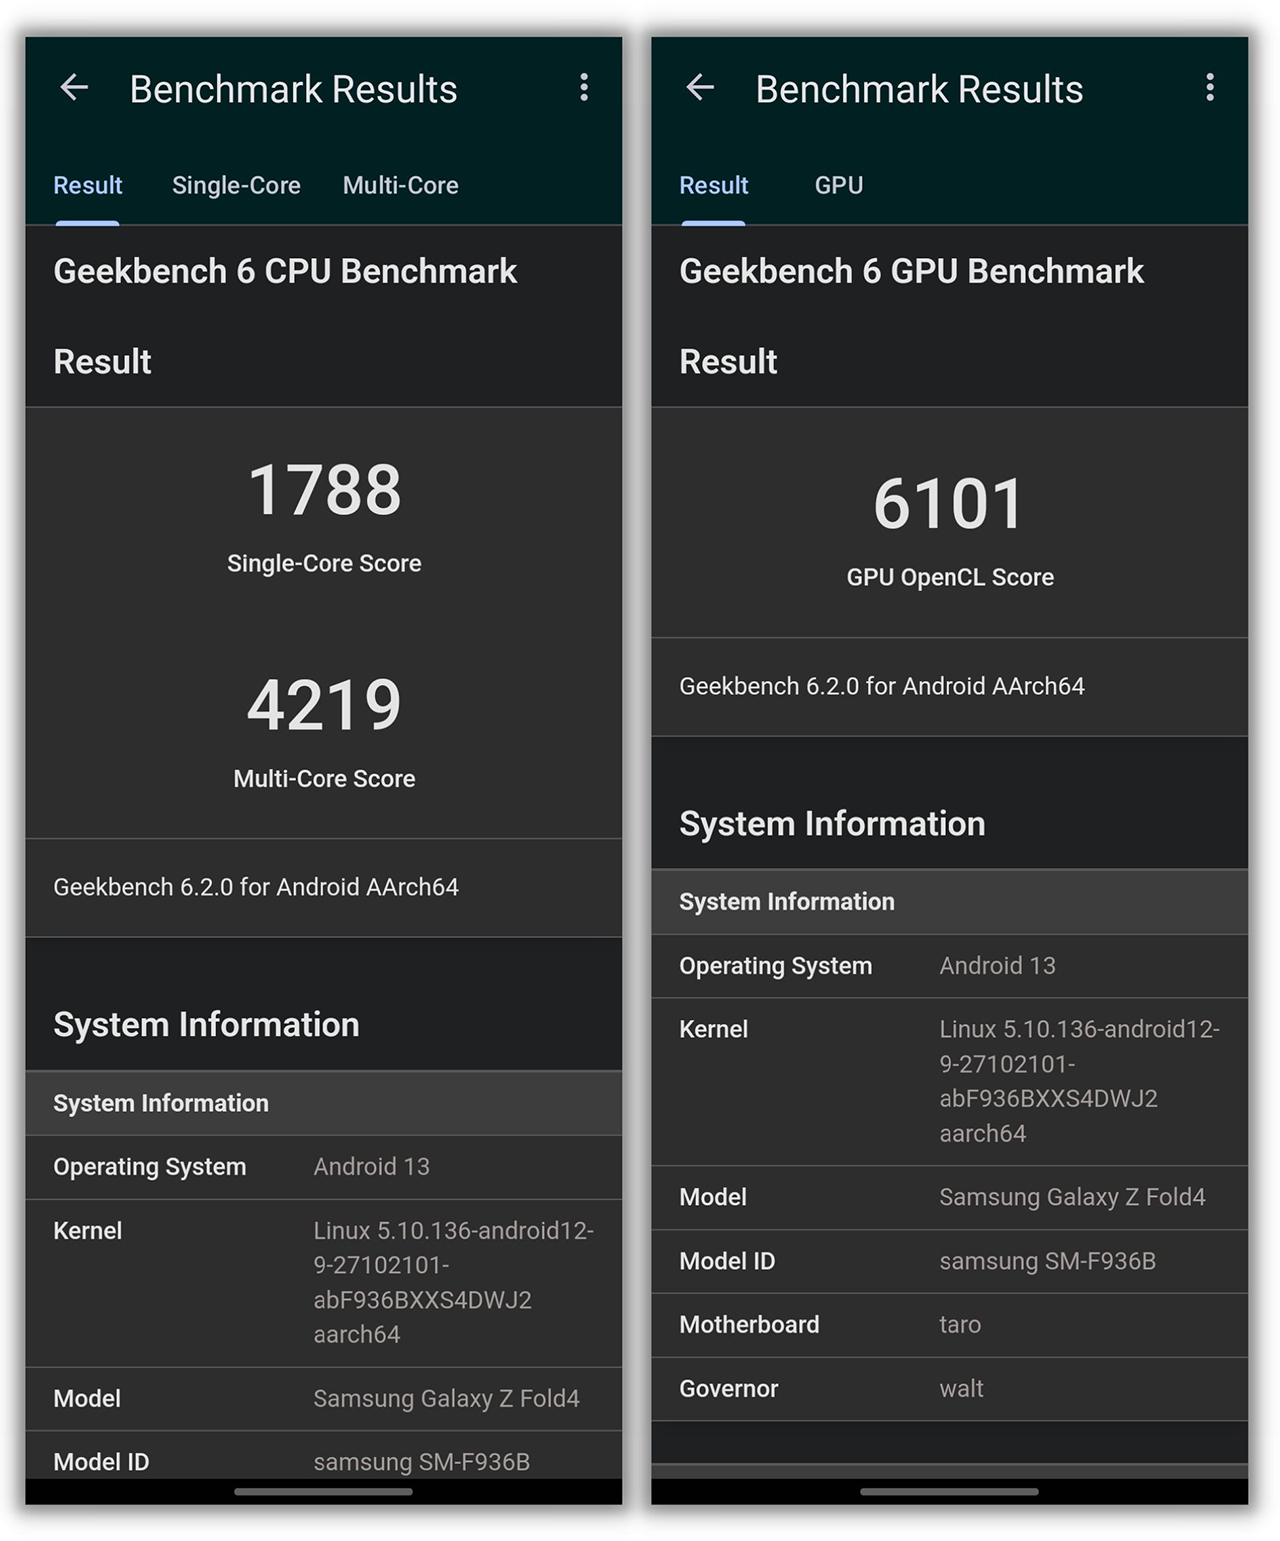Tap the Governor walt row
Image resolution: width=1280 pixels, height=1541 pixels.
click(x=950, y=1389)
